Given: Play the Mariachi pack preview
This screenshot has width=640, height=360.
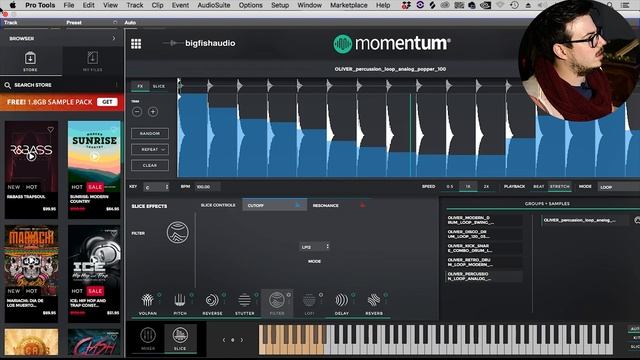Looking at the screenshot, I should coord(31,260).
